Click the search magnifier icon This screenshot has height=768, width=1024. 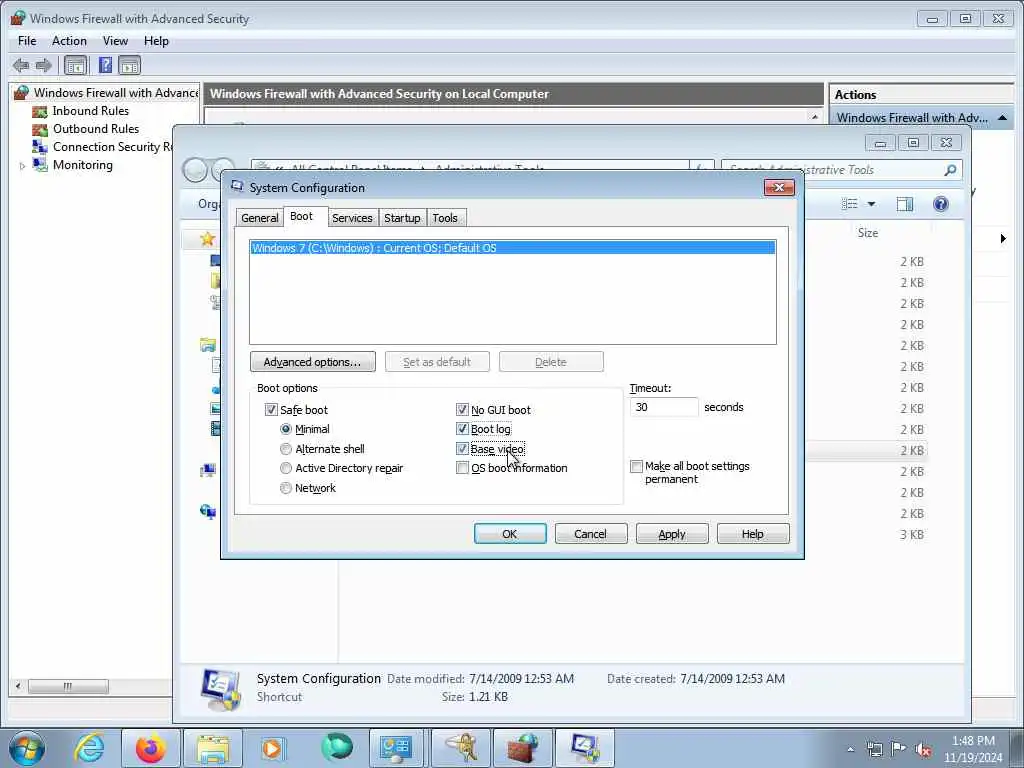click(x=950, y=170)
